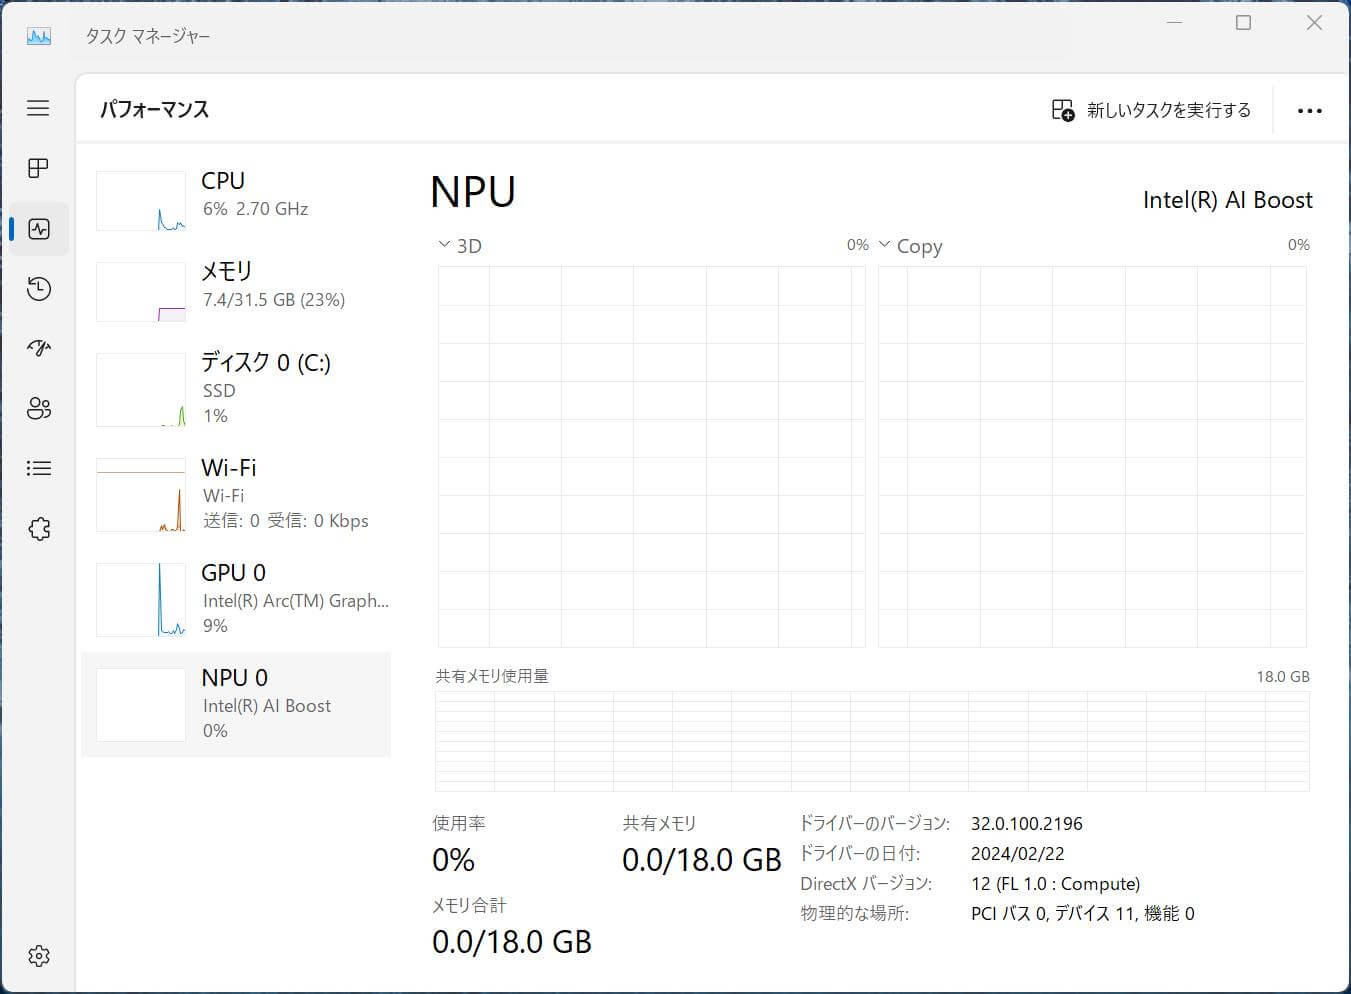This screenshot has height=994, width=1351.
Task: Click the disk mini graph thumbnail
Action: point(141,390)
